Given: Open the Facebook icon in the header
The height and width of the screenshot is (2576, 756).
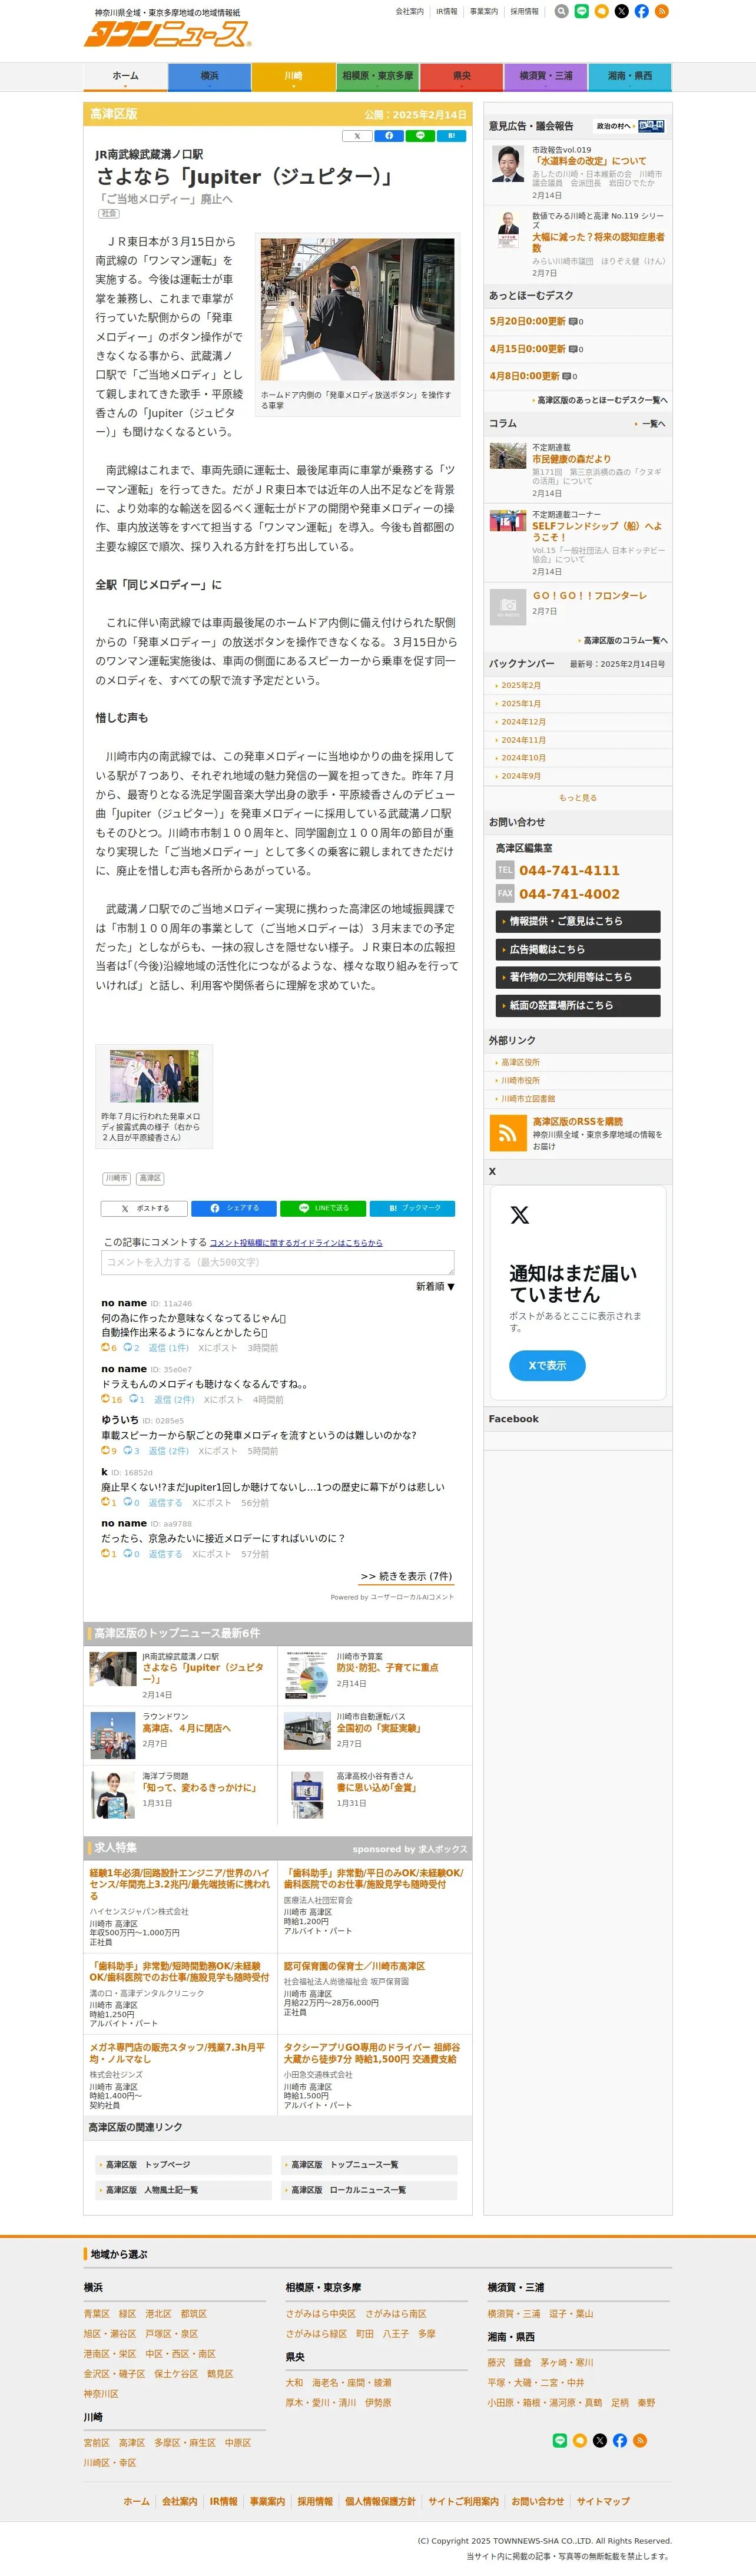Looking at the screenshot, I should [x=641, y=12].
